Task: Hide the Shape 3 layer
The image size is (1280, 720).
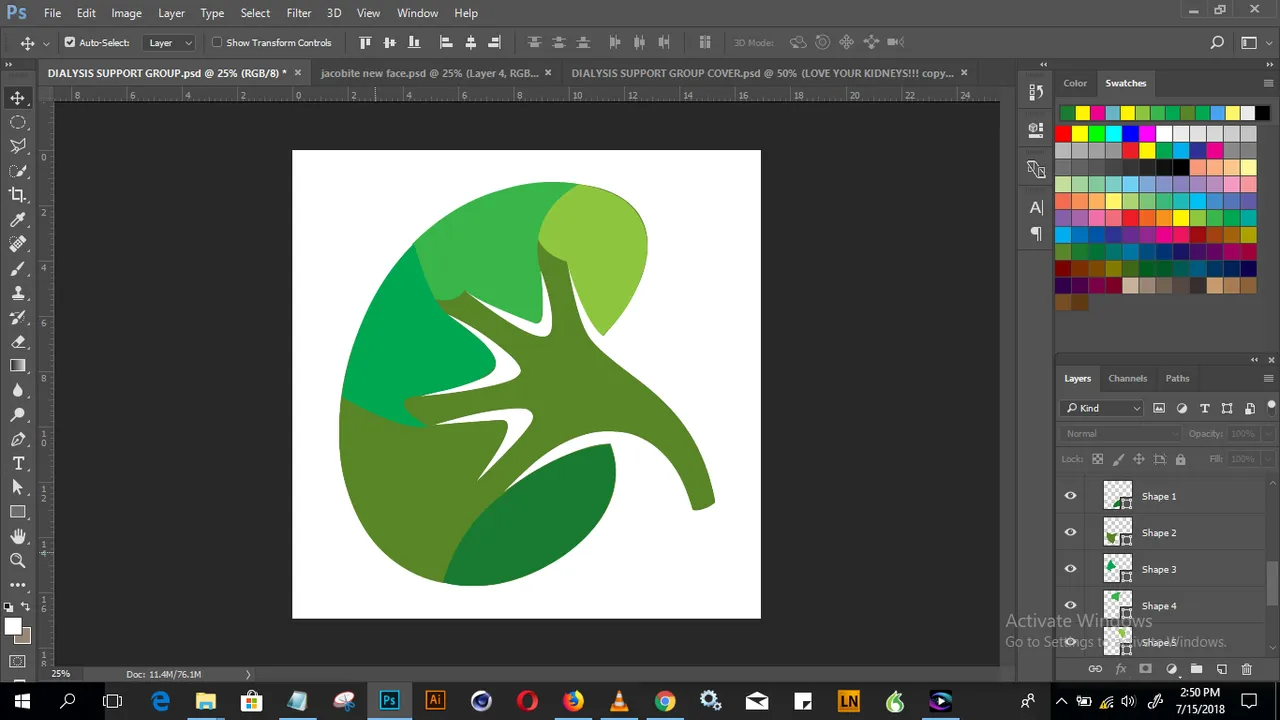Action: click(1071, 569)
